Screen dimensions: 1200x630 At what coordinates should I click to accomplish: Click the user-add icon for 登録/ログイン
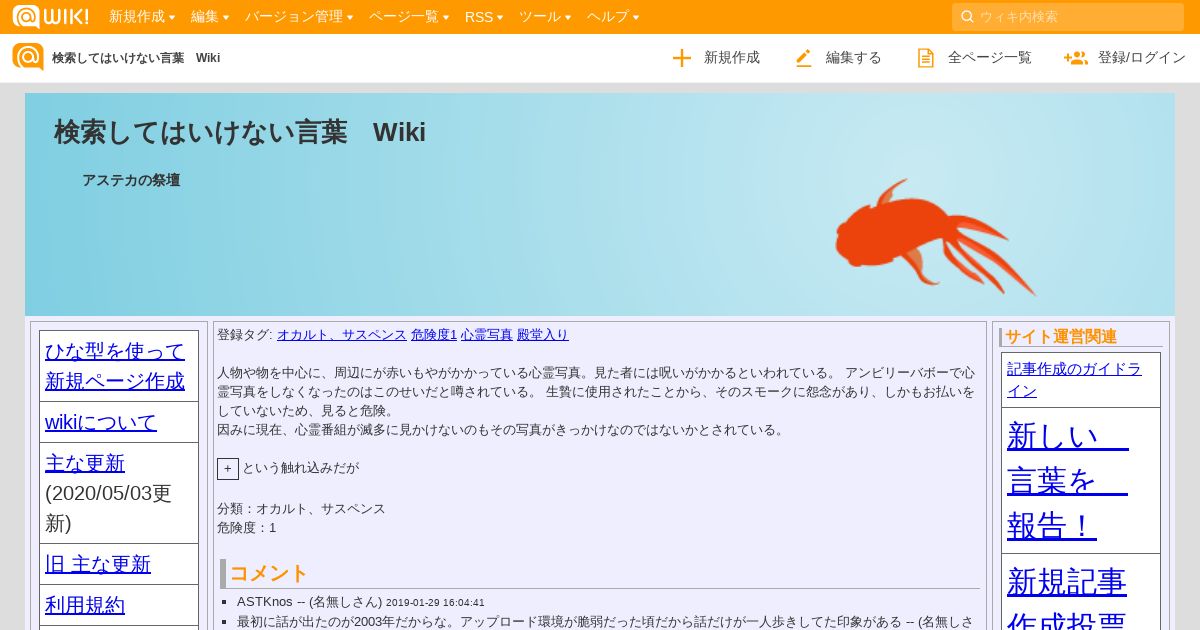click(x=1076, y=58)
